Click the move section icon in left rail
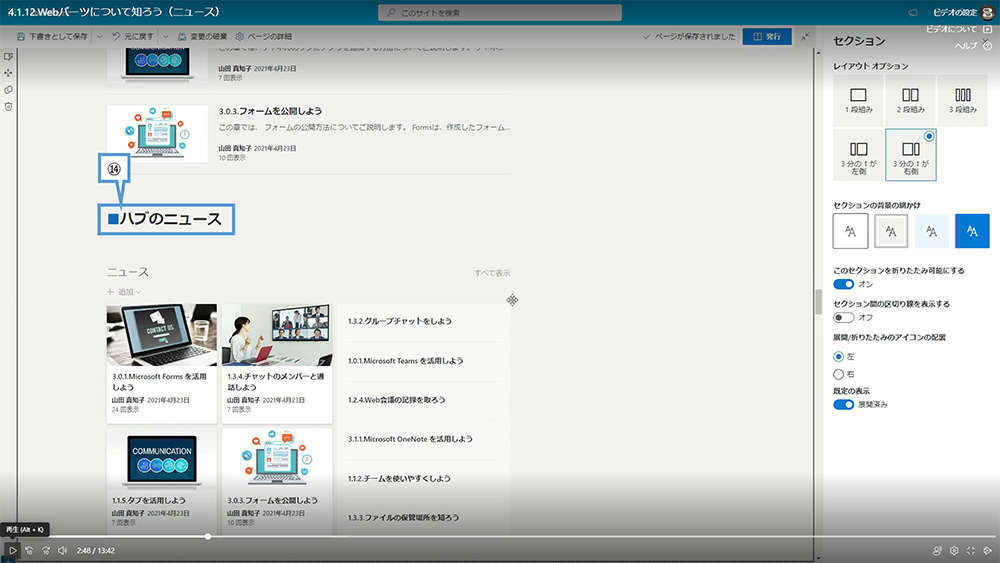 click(8, 73)
